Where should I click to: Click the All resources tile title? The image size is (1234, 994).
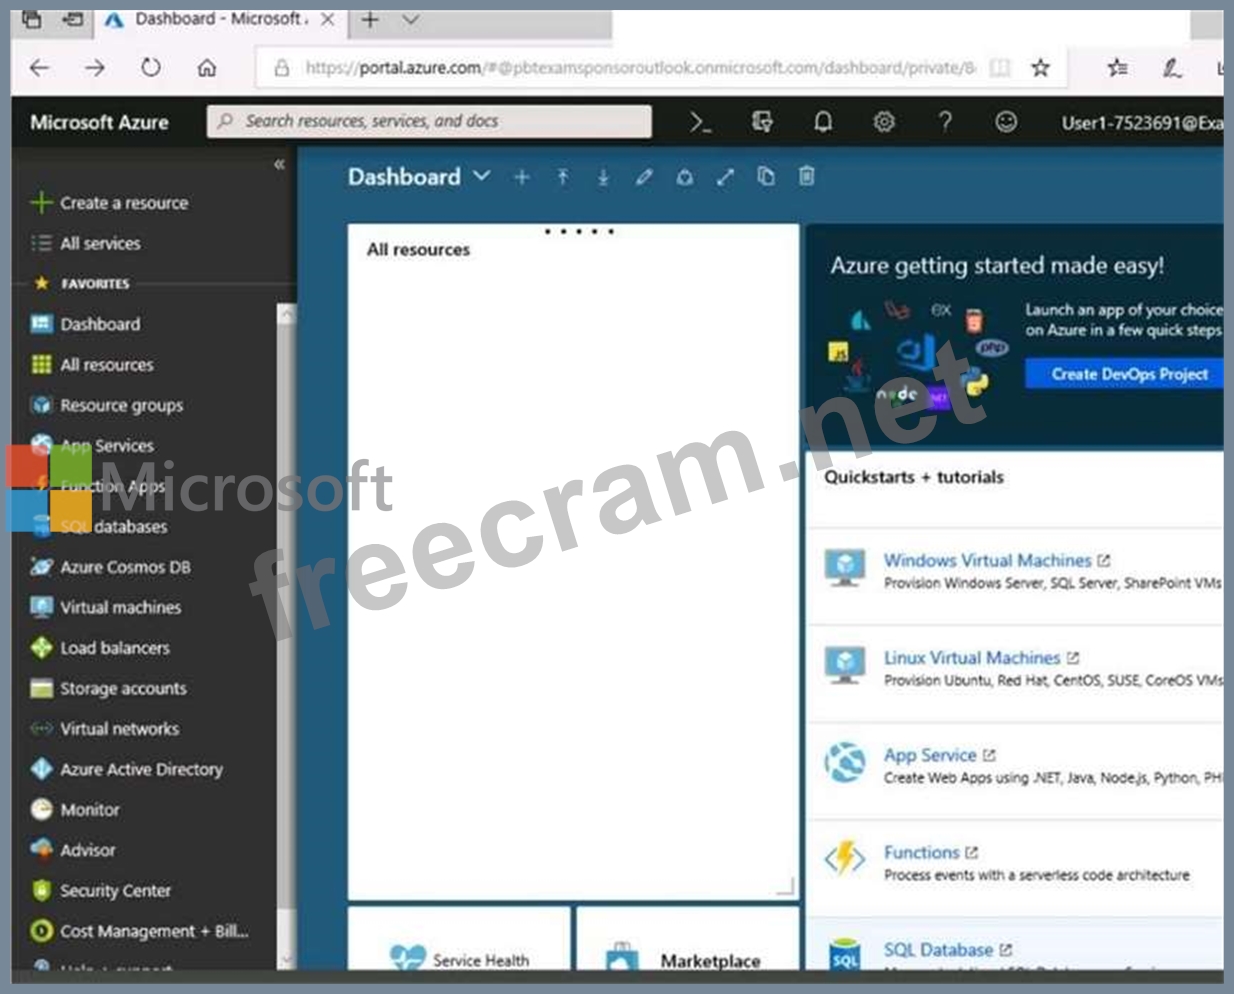click(x=418, y=250)
